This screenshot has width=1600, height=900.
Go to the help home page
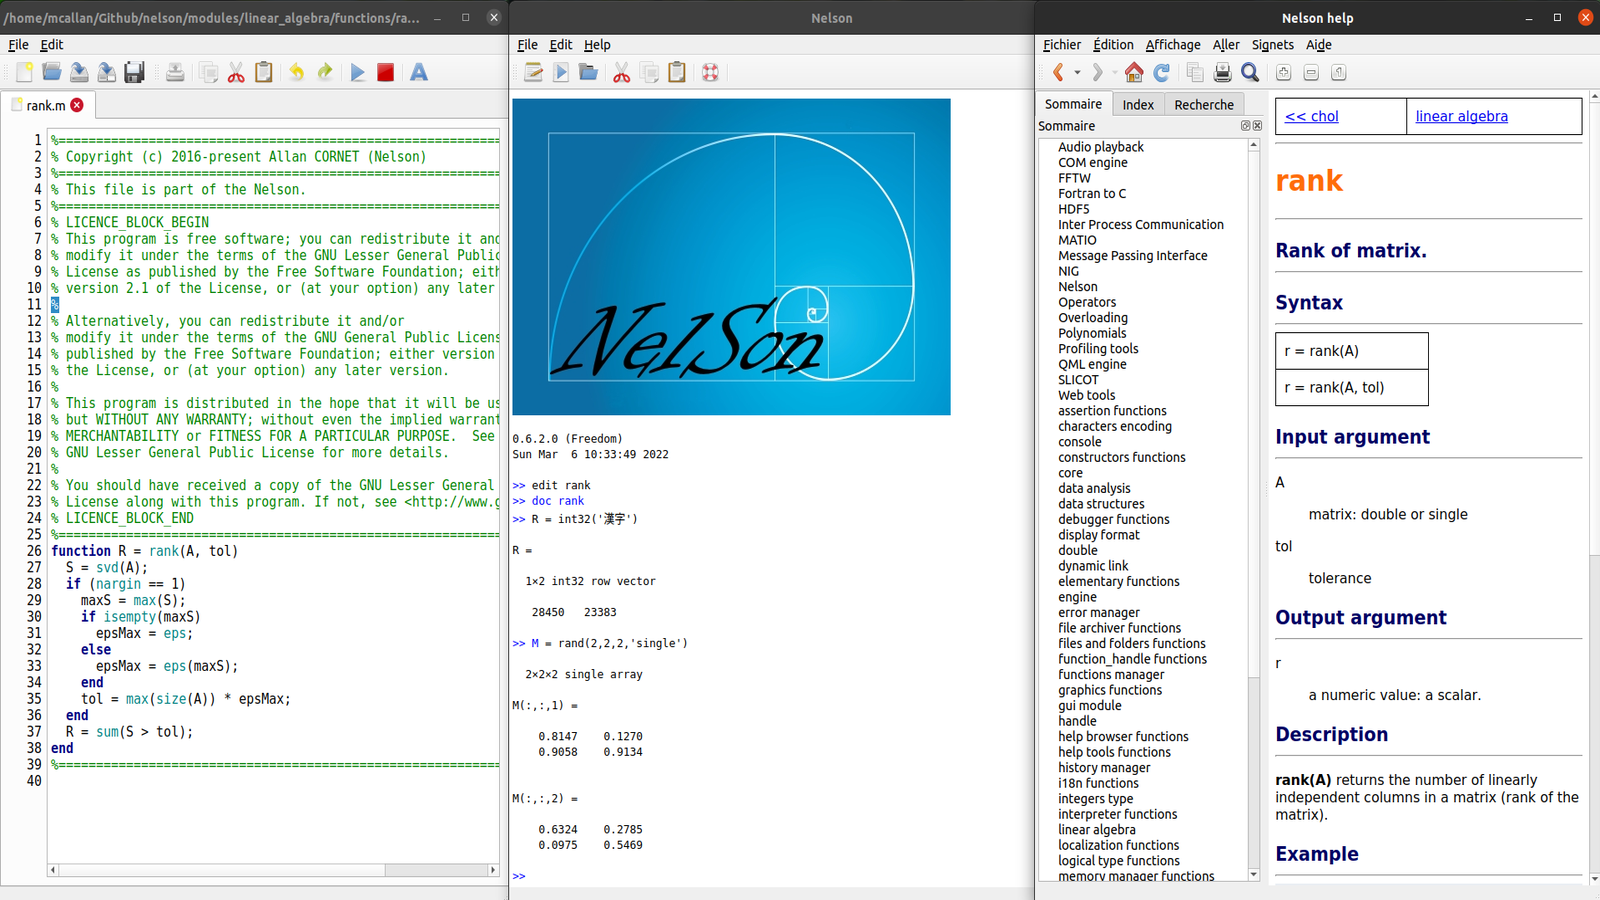tap(1134, 72)
